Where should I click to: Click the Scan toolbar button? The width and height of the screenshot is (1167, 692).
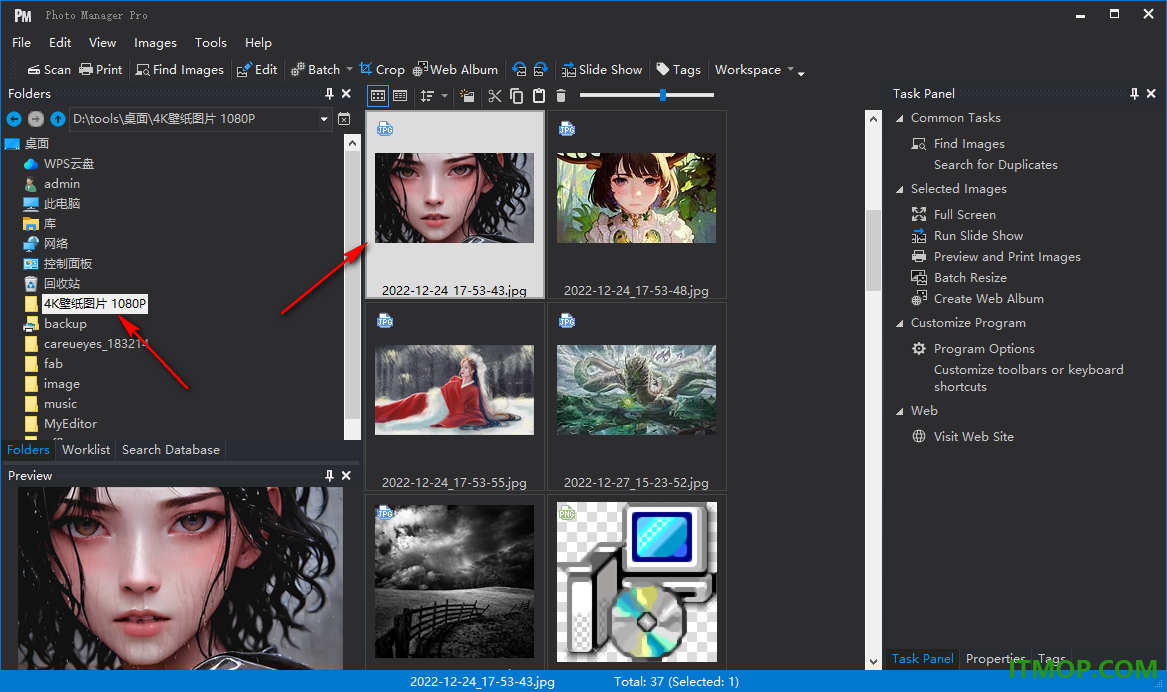49,69
